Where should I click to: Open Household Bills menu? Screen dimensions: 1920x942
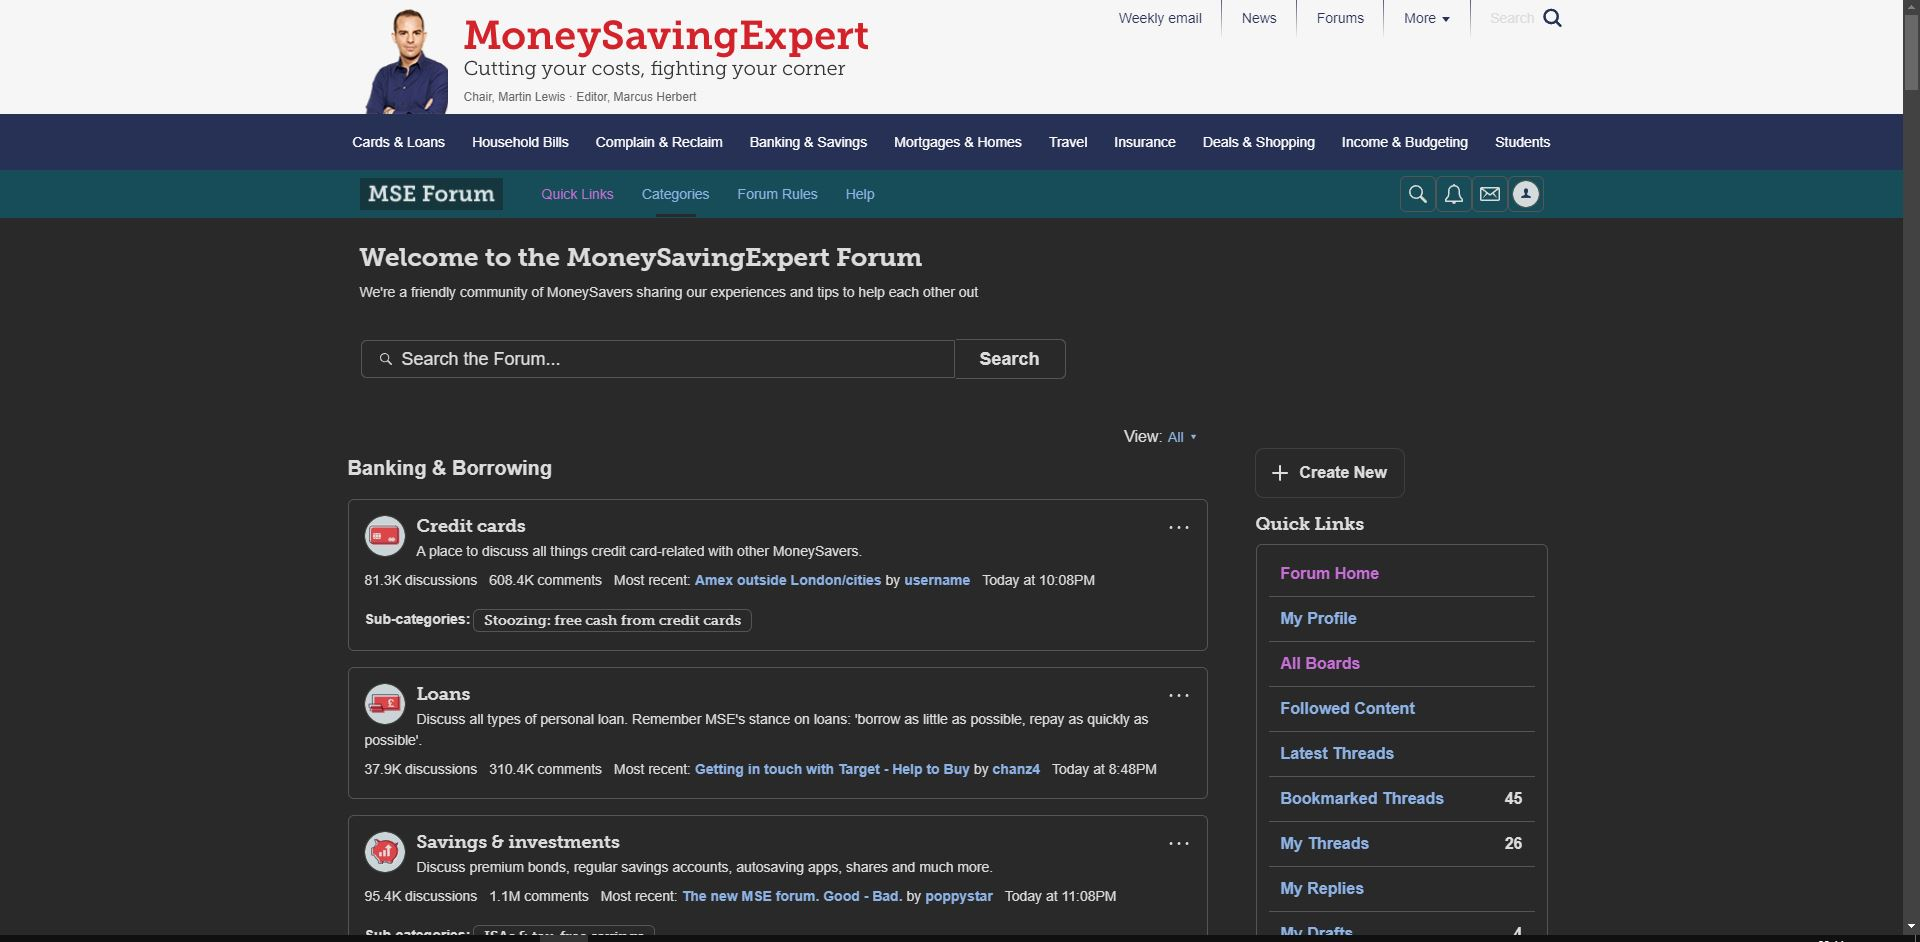tap(520, 142)
